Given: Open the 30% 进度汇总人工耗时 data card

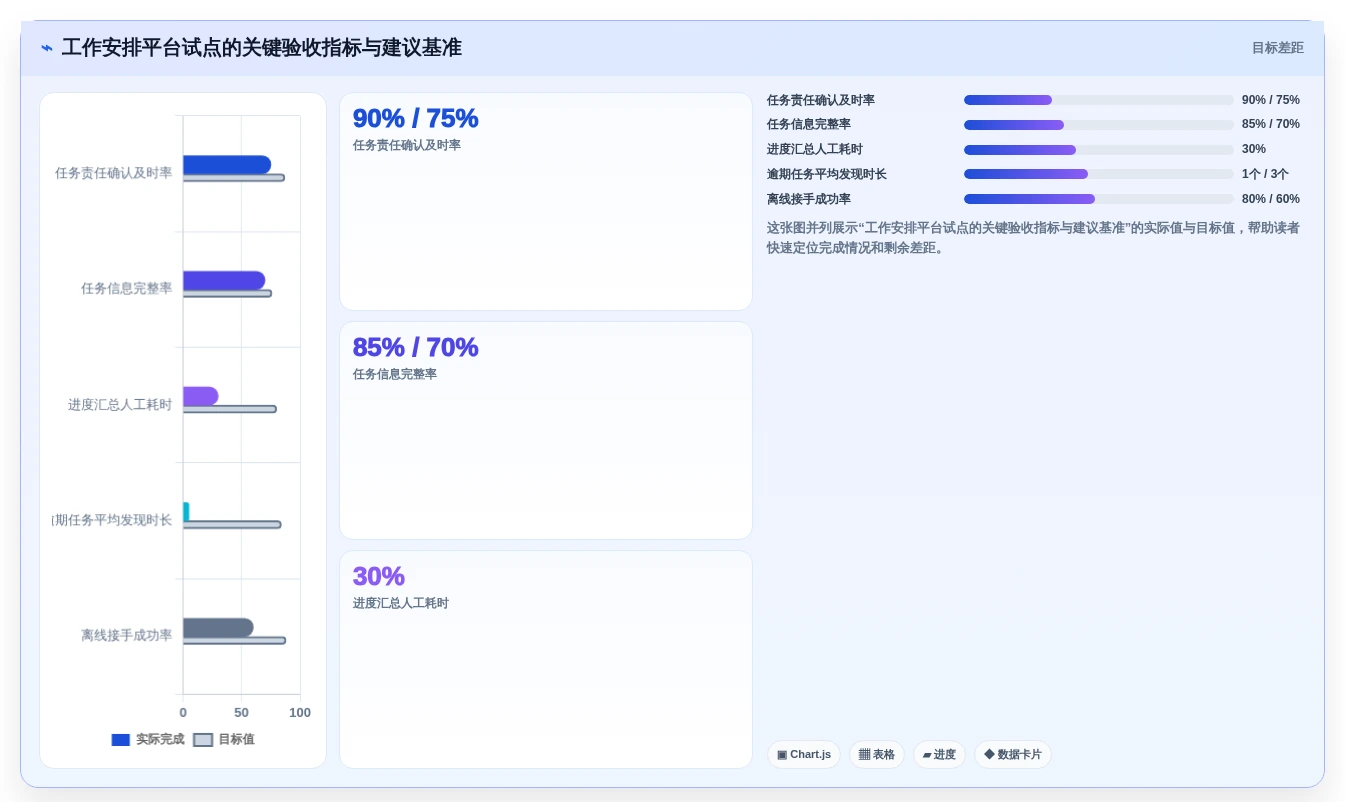Looking at the screenshot, I should (546, 659).
